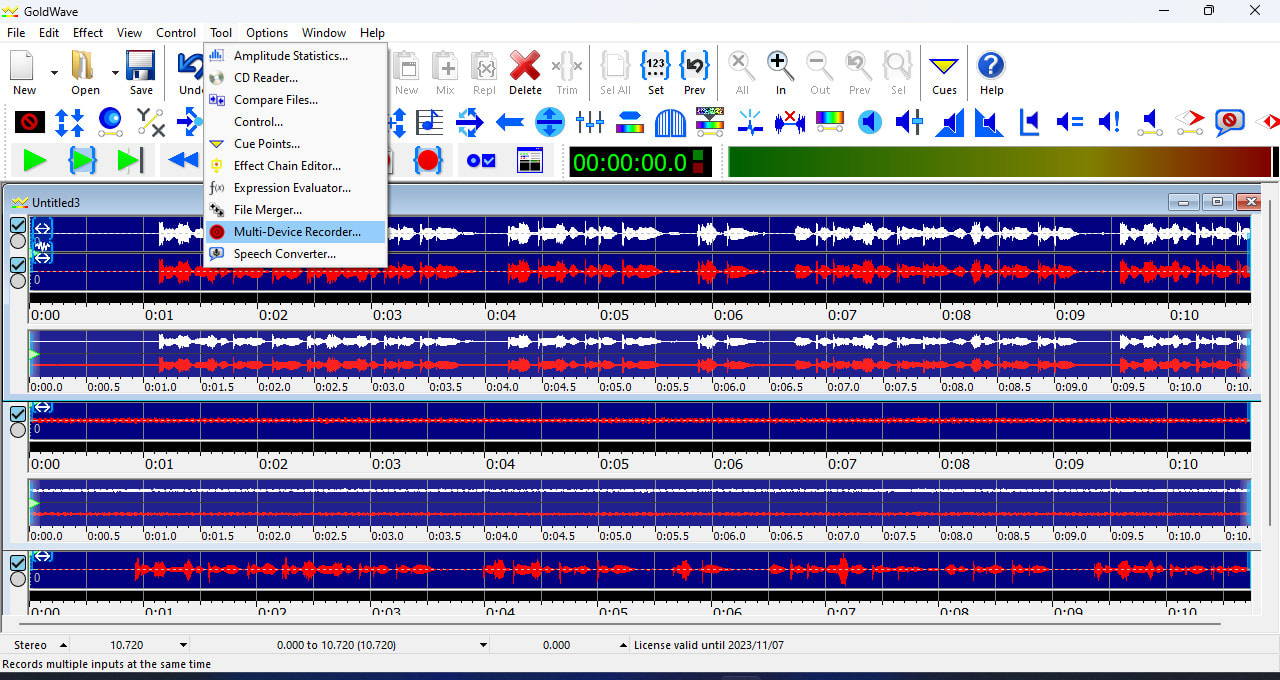This screenshot has height=680, width=1280.
Task: Open the control properties blue checkbox icon
Action: [481, 160]
